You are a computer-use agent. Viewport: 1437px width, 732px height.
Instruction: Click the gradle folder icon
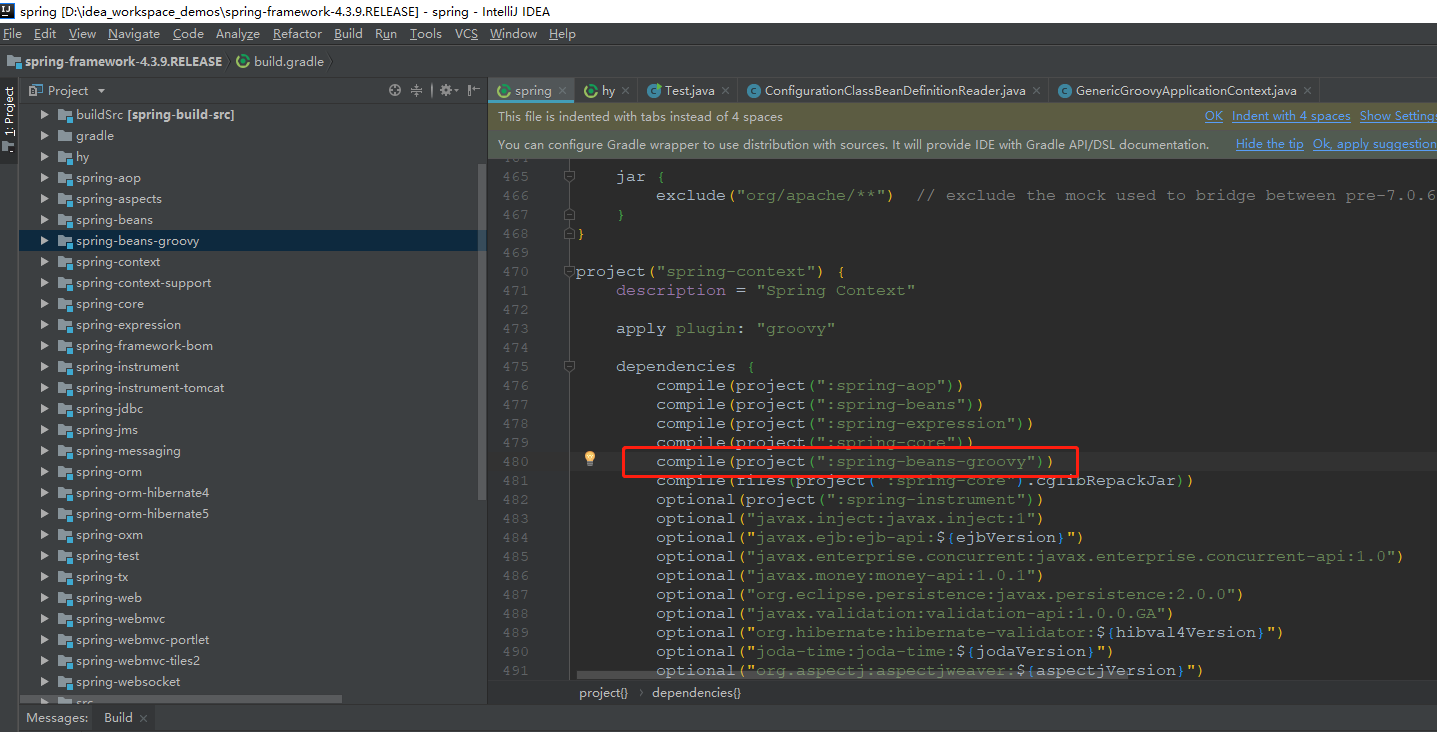(64, 136)
